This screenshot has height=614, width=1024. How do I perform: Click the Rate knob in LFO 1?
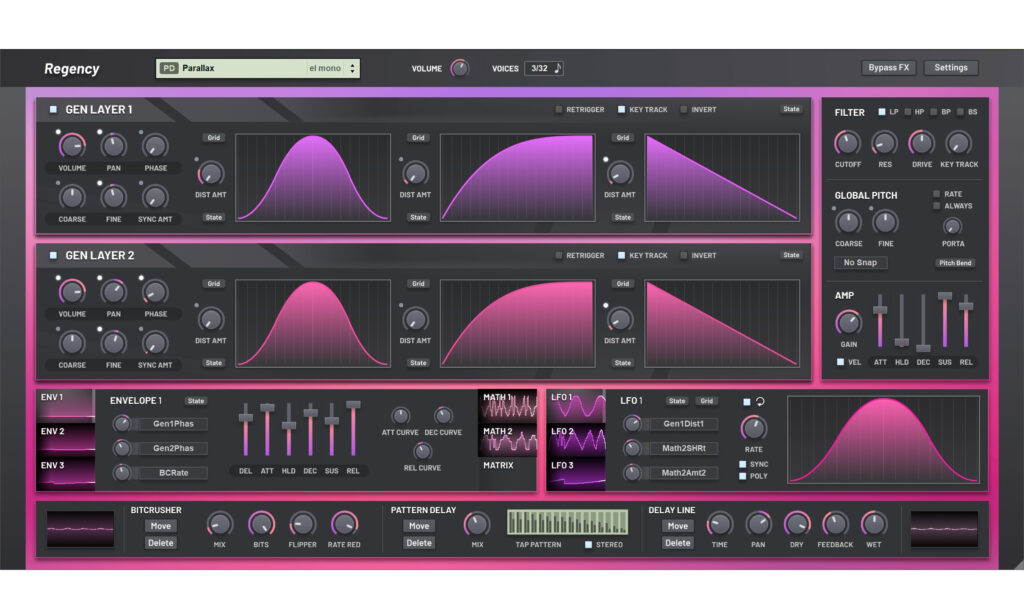tap(753, 428)
